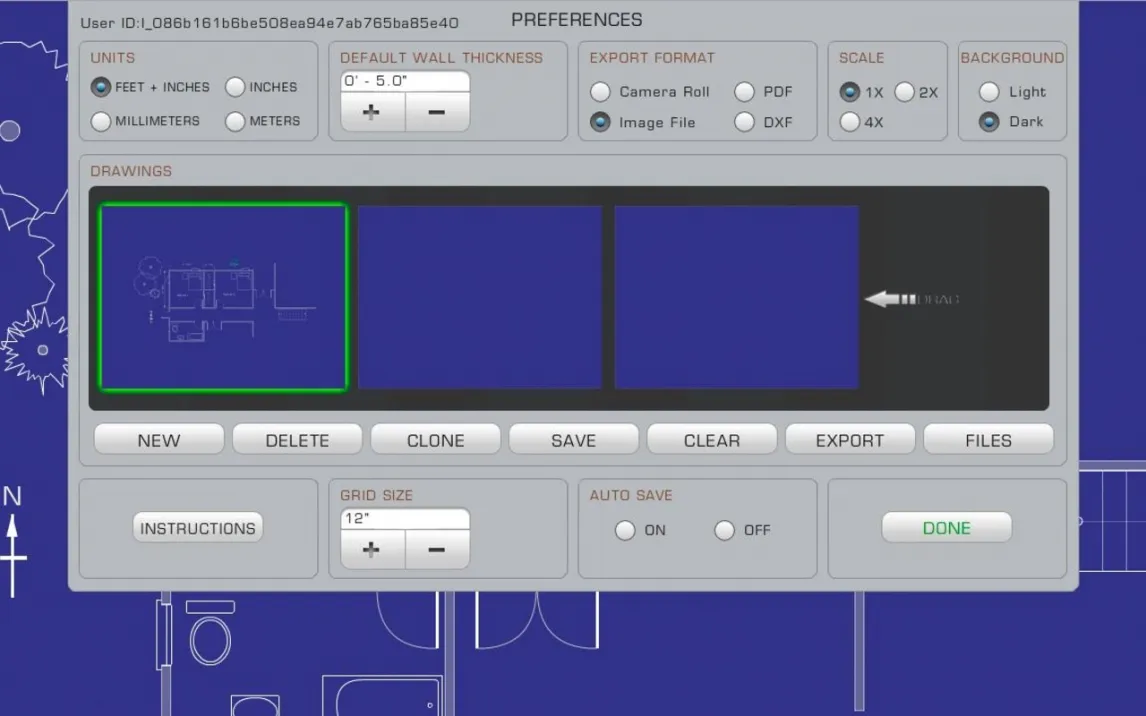Set scale to 2X
This screenshot has height=716, width=1146.
click(x=905, y=92)
